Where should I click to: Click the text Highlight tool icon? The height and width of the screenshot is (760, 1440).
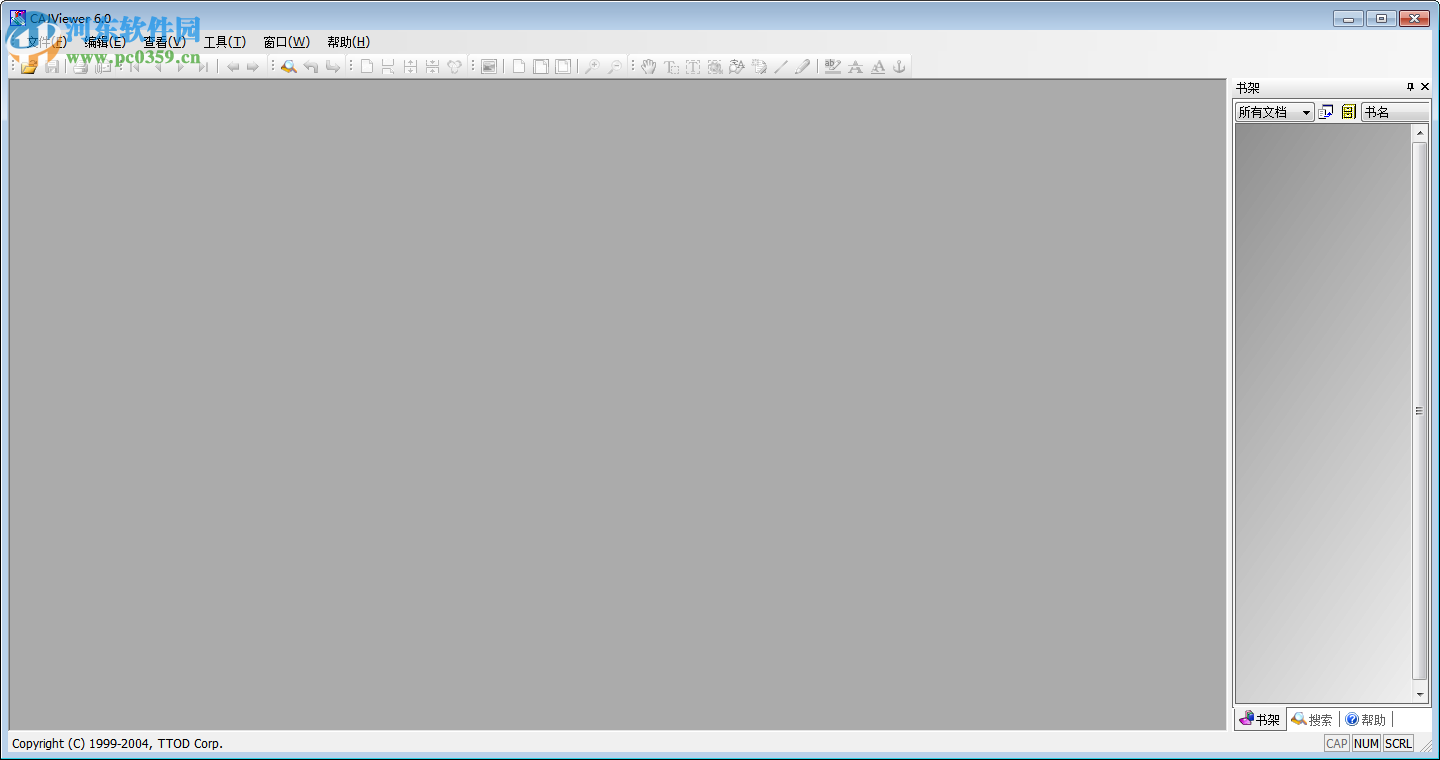(x=832, y=66)
